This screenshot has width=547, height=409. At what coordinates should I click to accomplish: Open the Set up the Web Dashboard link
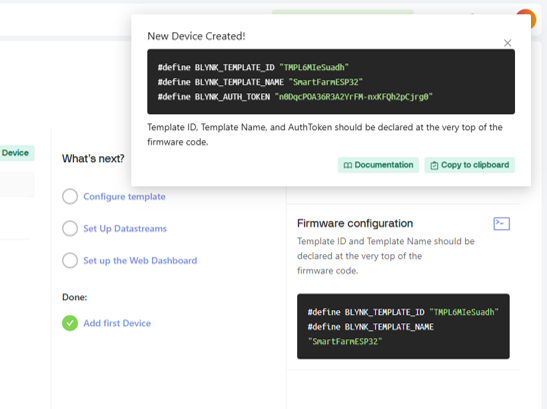click(x=140, y=260)
